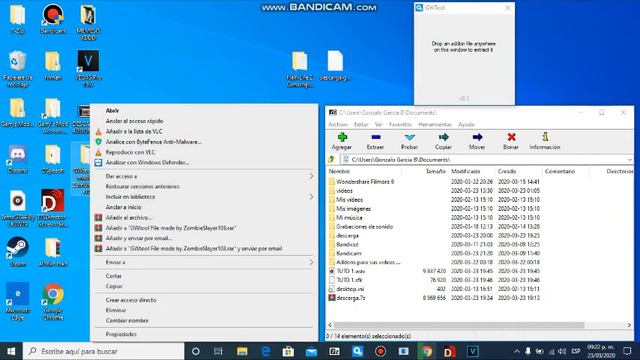Choose Añadir y enviar por email...
Viewport: 640px width, 360px height.
tap(204, 238)
